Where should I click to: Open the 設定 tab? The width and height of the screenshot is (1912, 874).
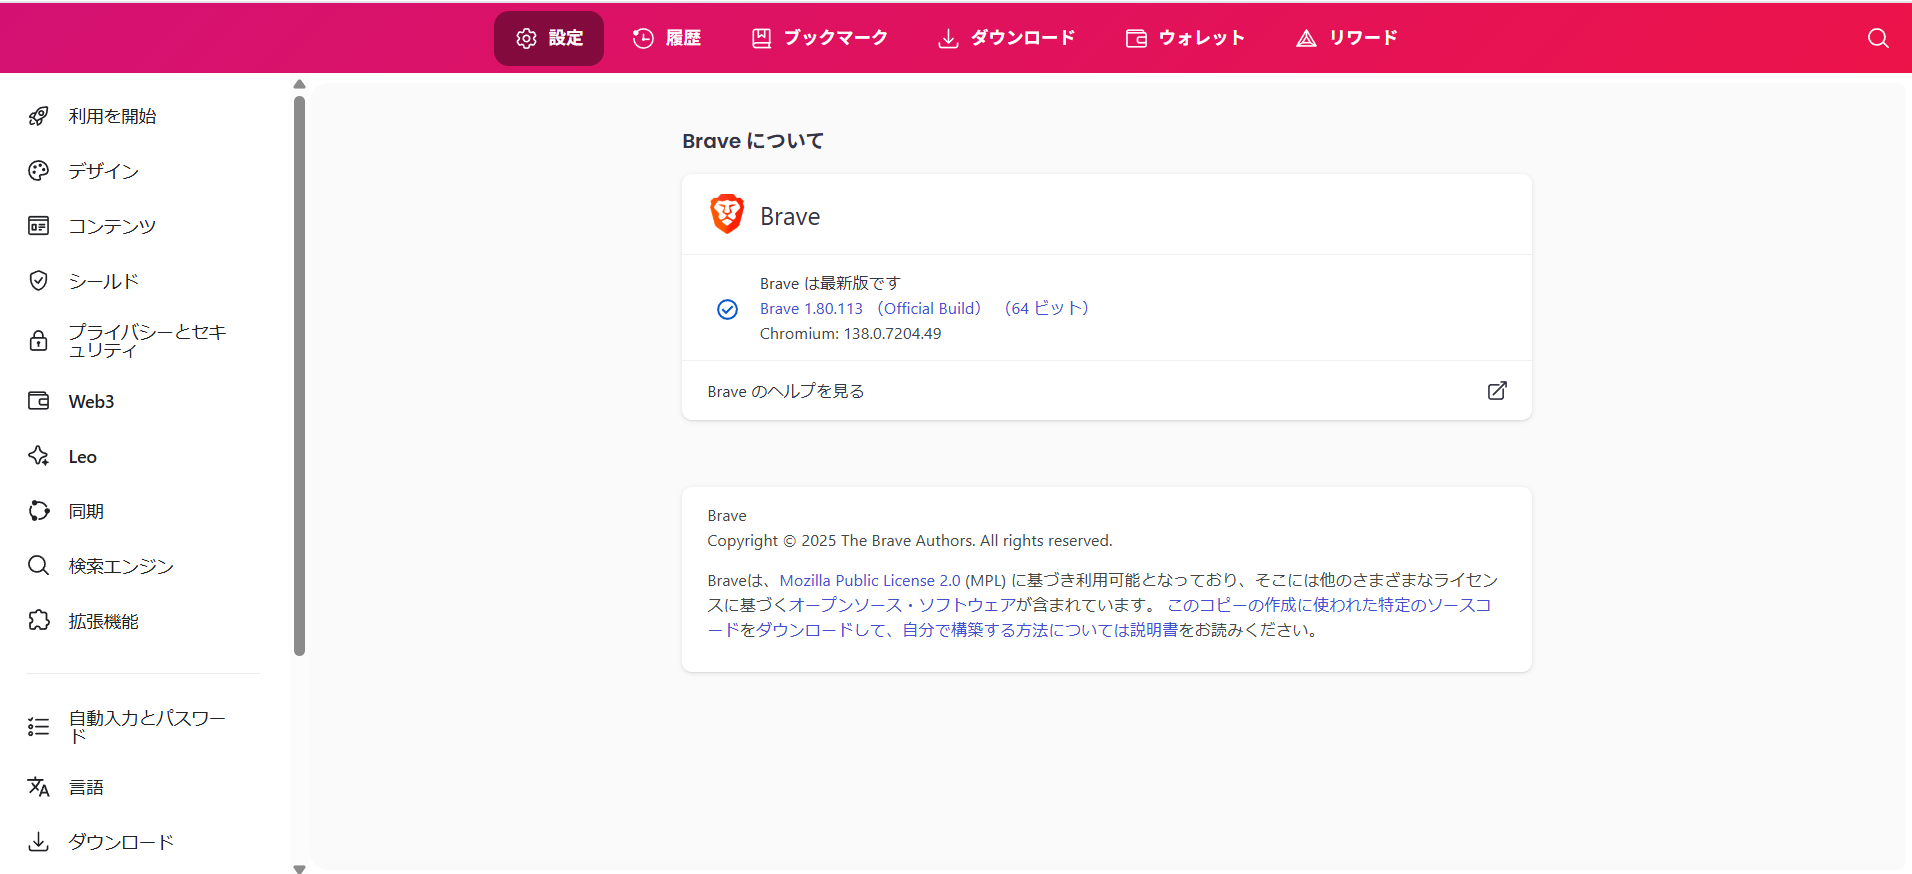coord(549,38)
